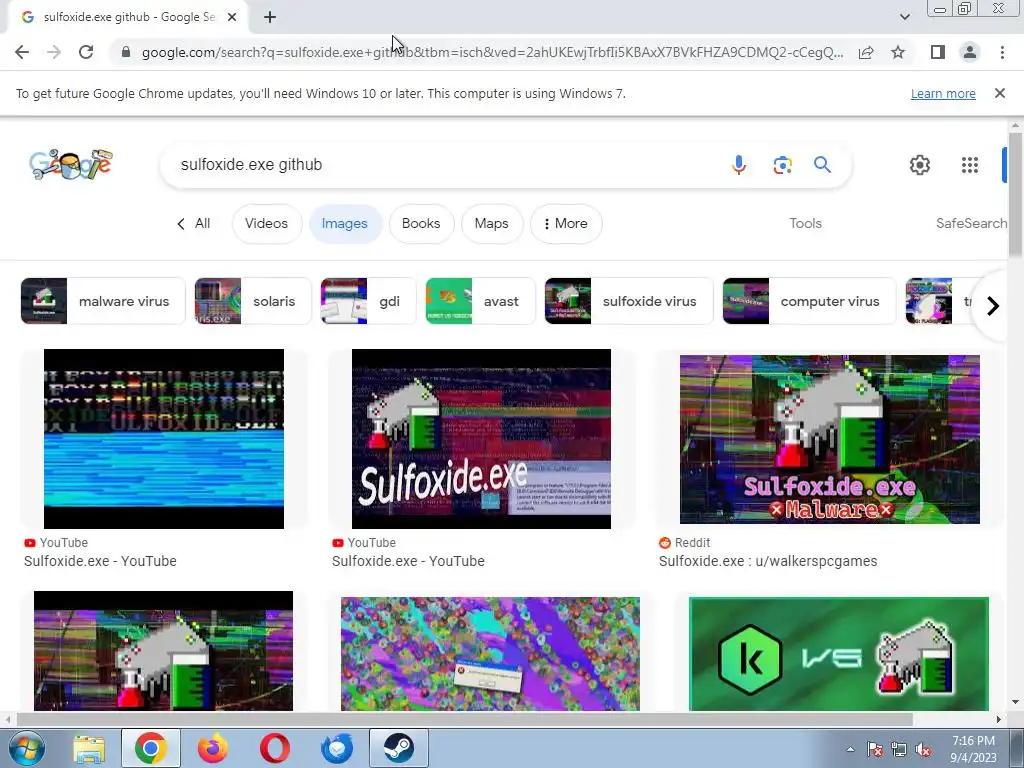Switch to the All results tab

[x=194, y=223]
